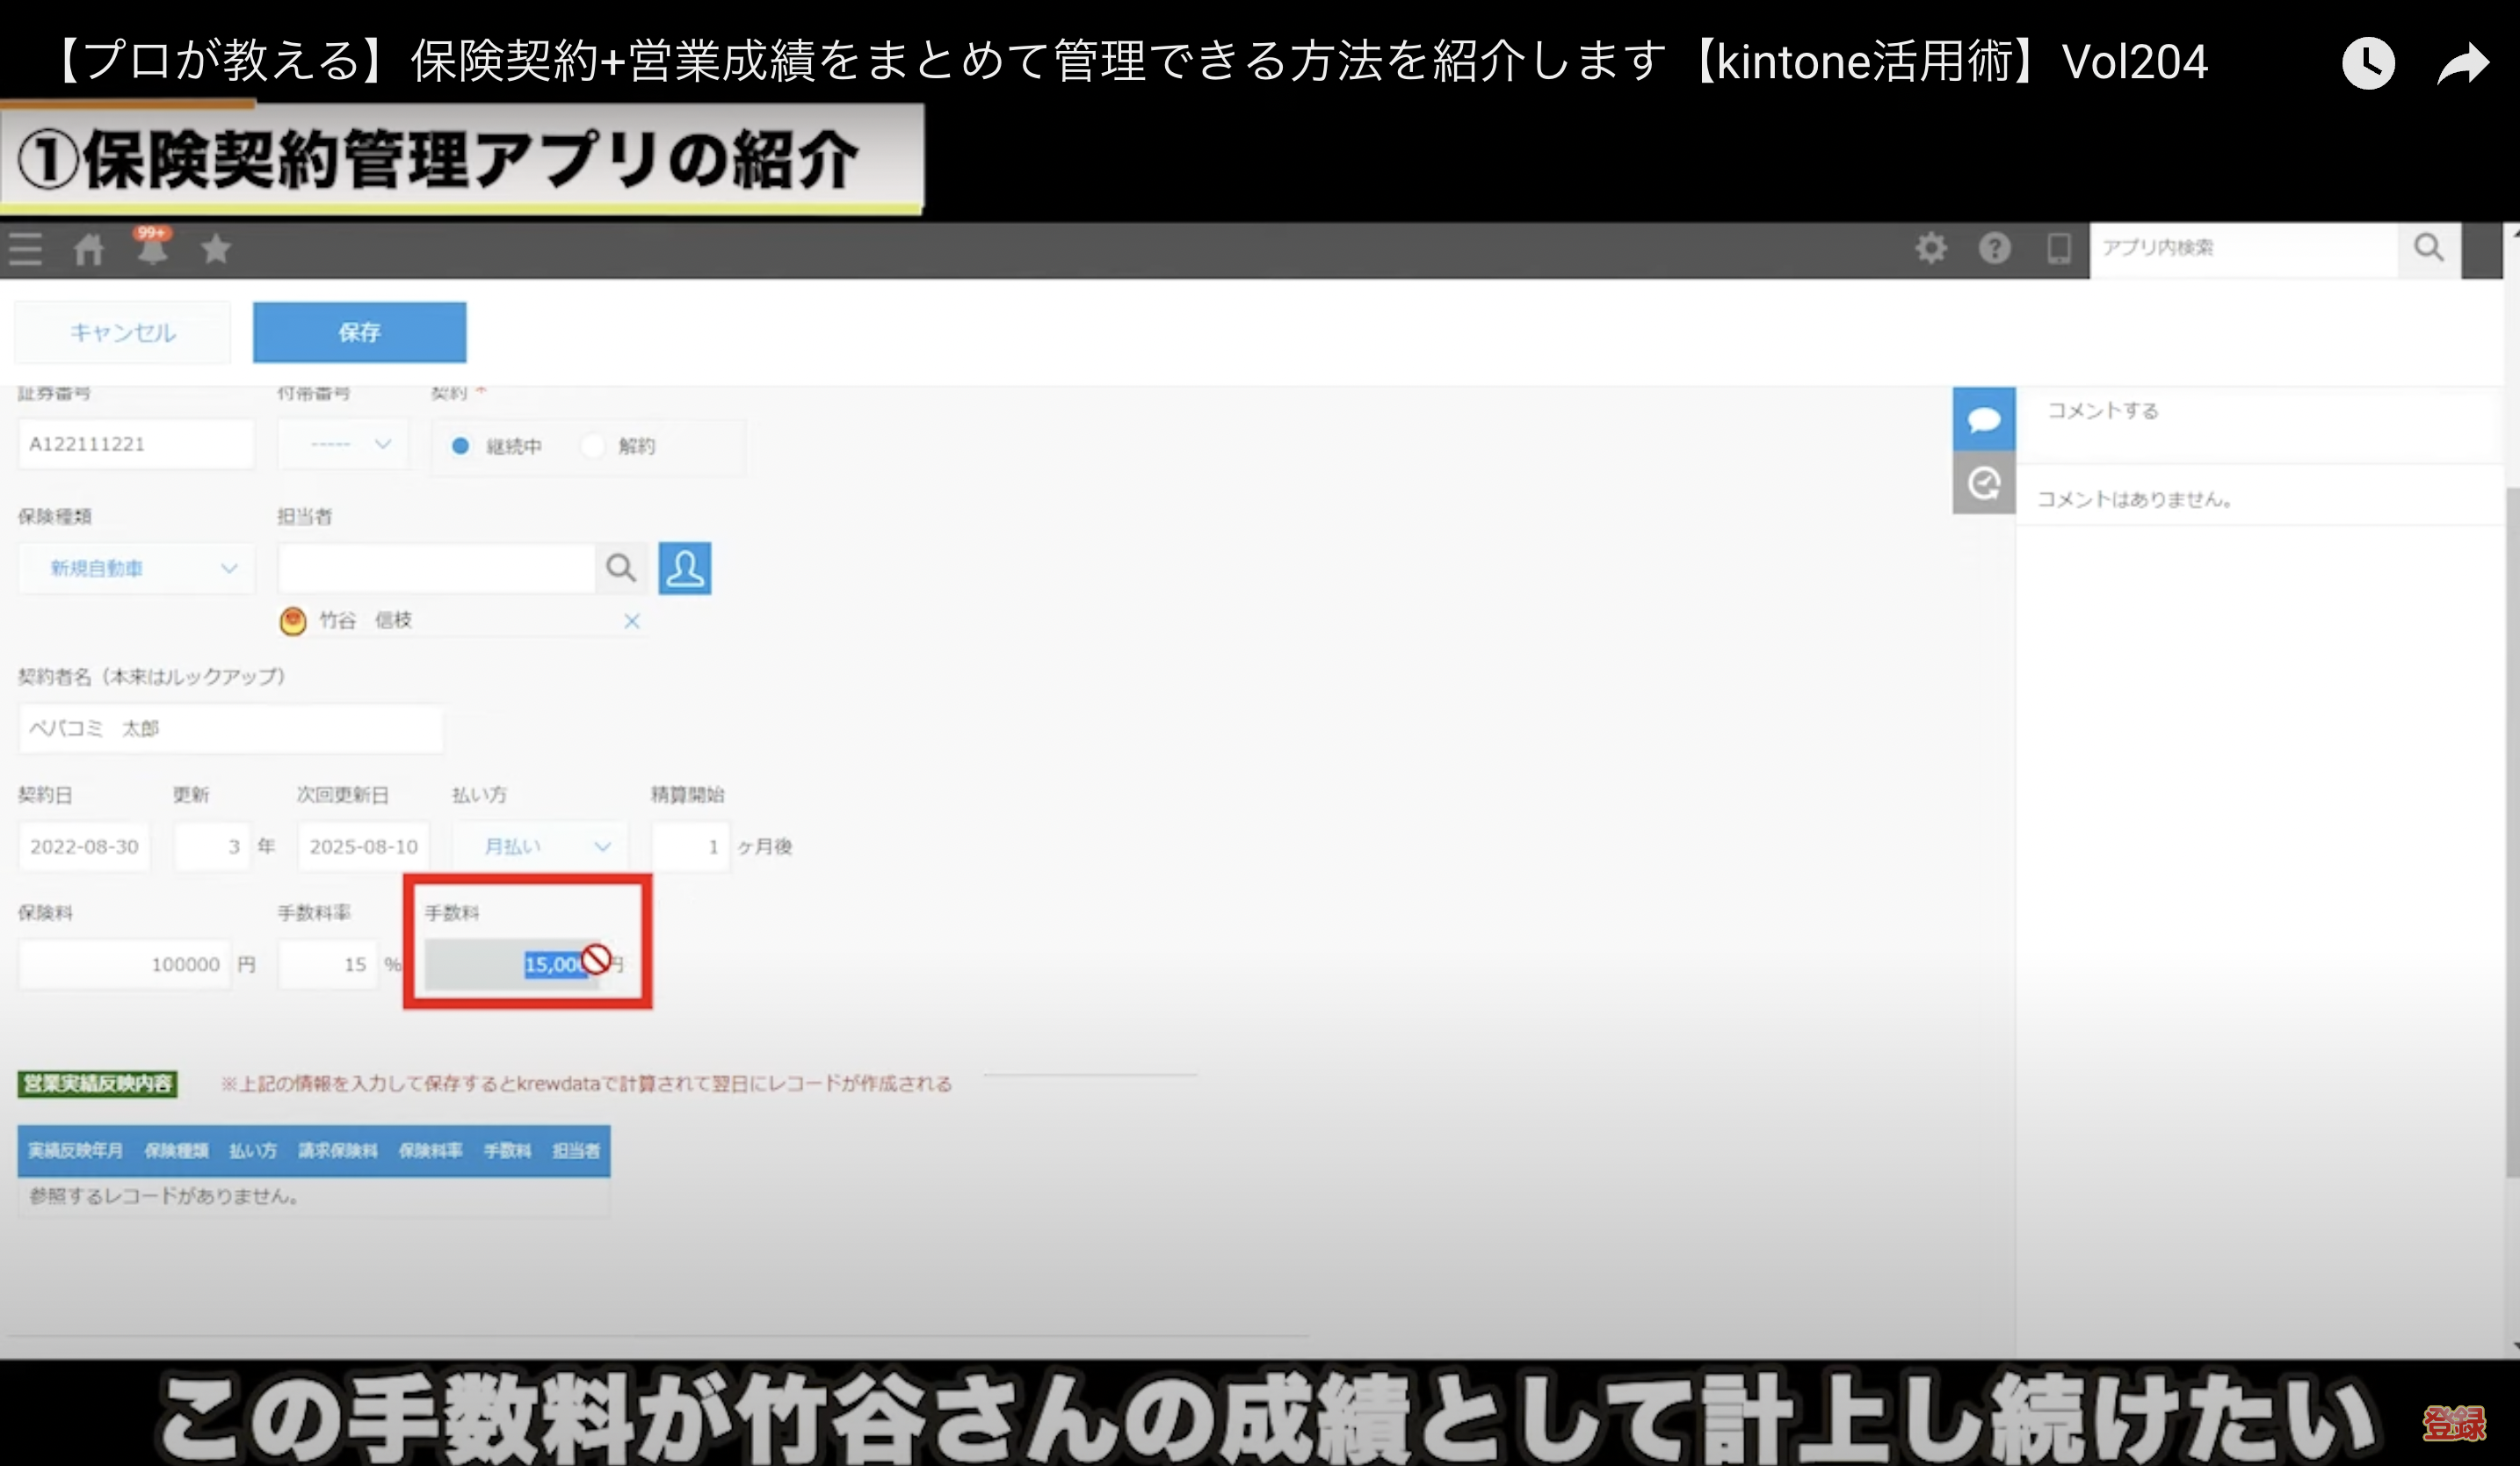This screenshot has height=1466, width=2520.
Task: Click the キャンセル button
Action: [123, 332]
